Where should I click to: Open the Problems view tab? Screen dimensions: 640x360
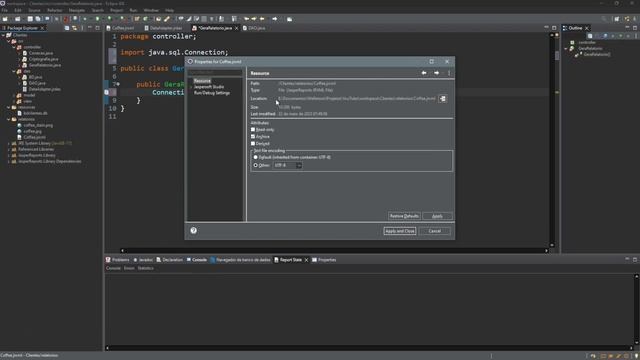click(118, 260)
